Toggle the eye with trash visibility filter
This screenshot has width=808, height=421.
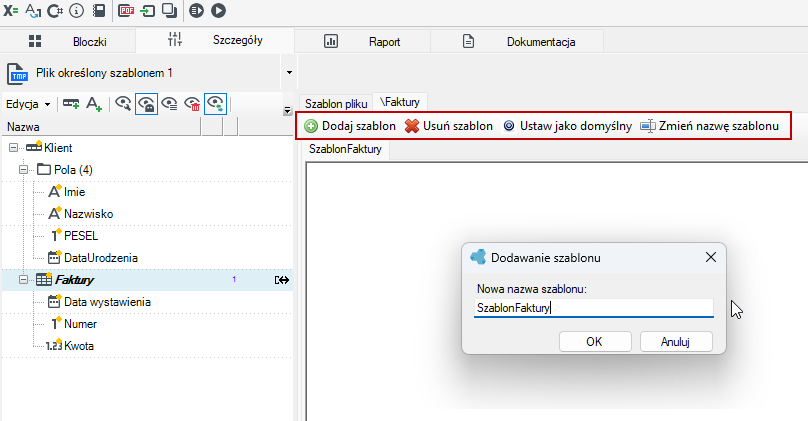(192, 104)
